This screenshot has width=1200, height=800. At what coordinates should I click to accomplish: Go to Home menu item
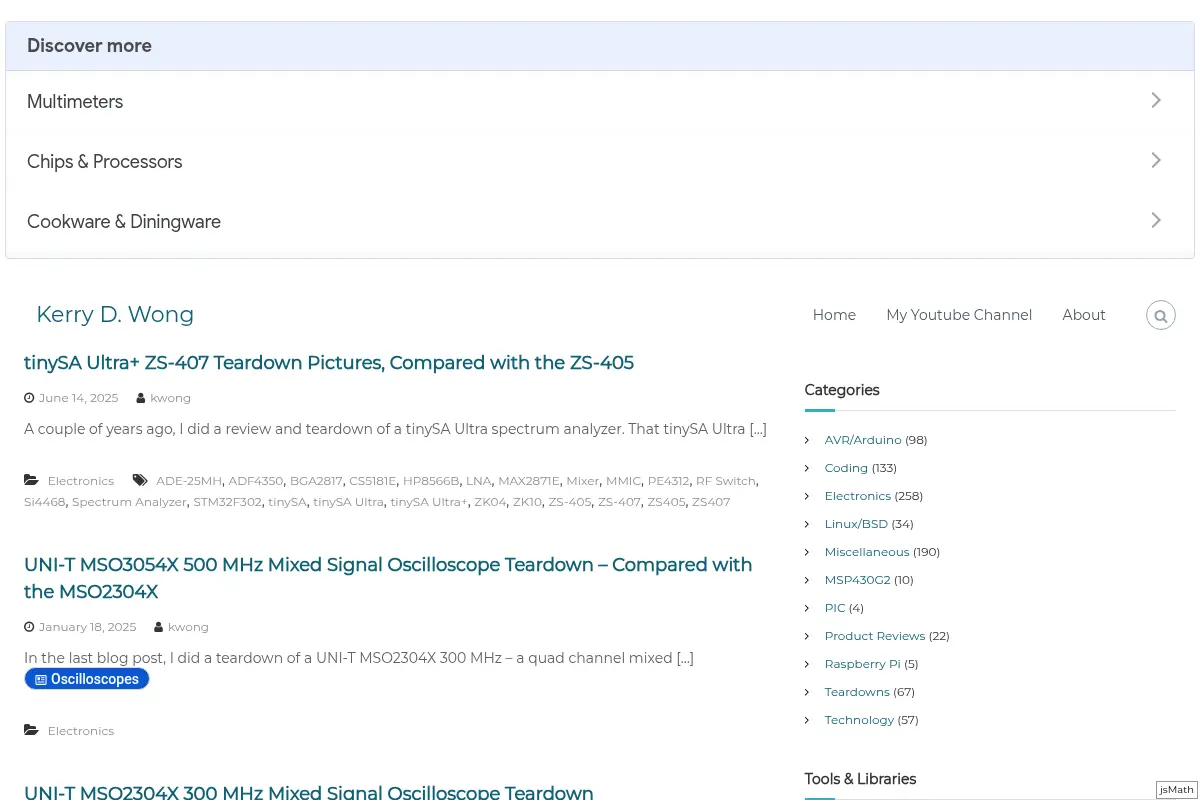(834, 315)
